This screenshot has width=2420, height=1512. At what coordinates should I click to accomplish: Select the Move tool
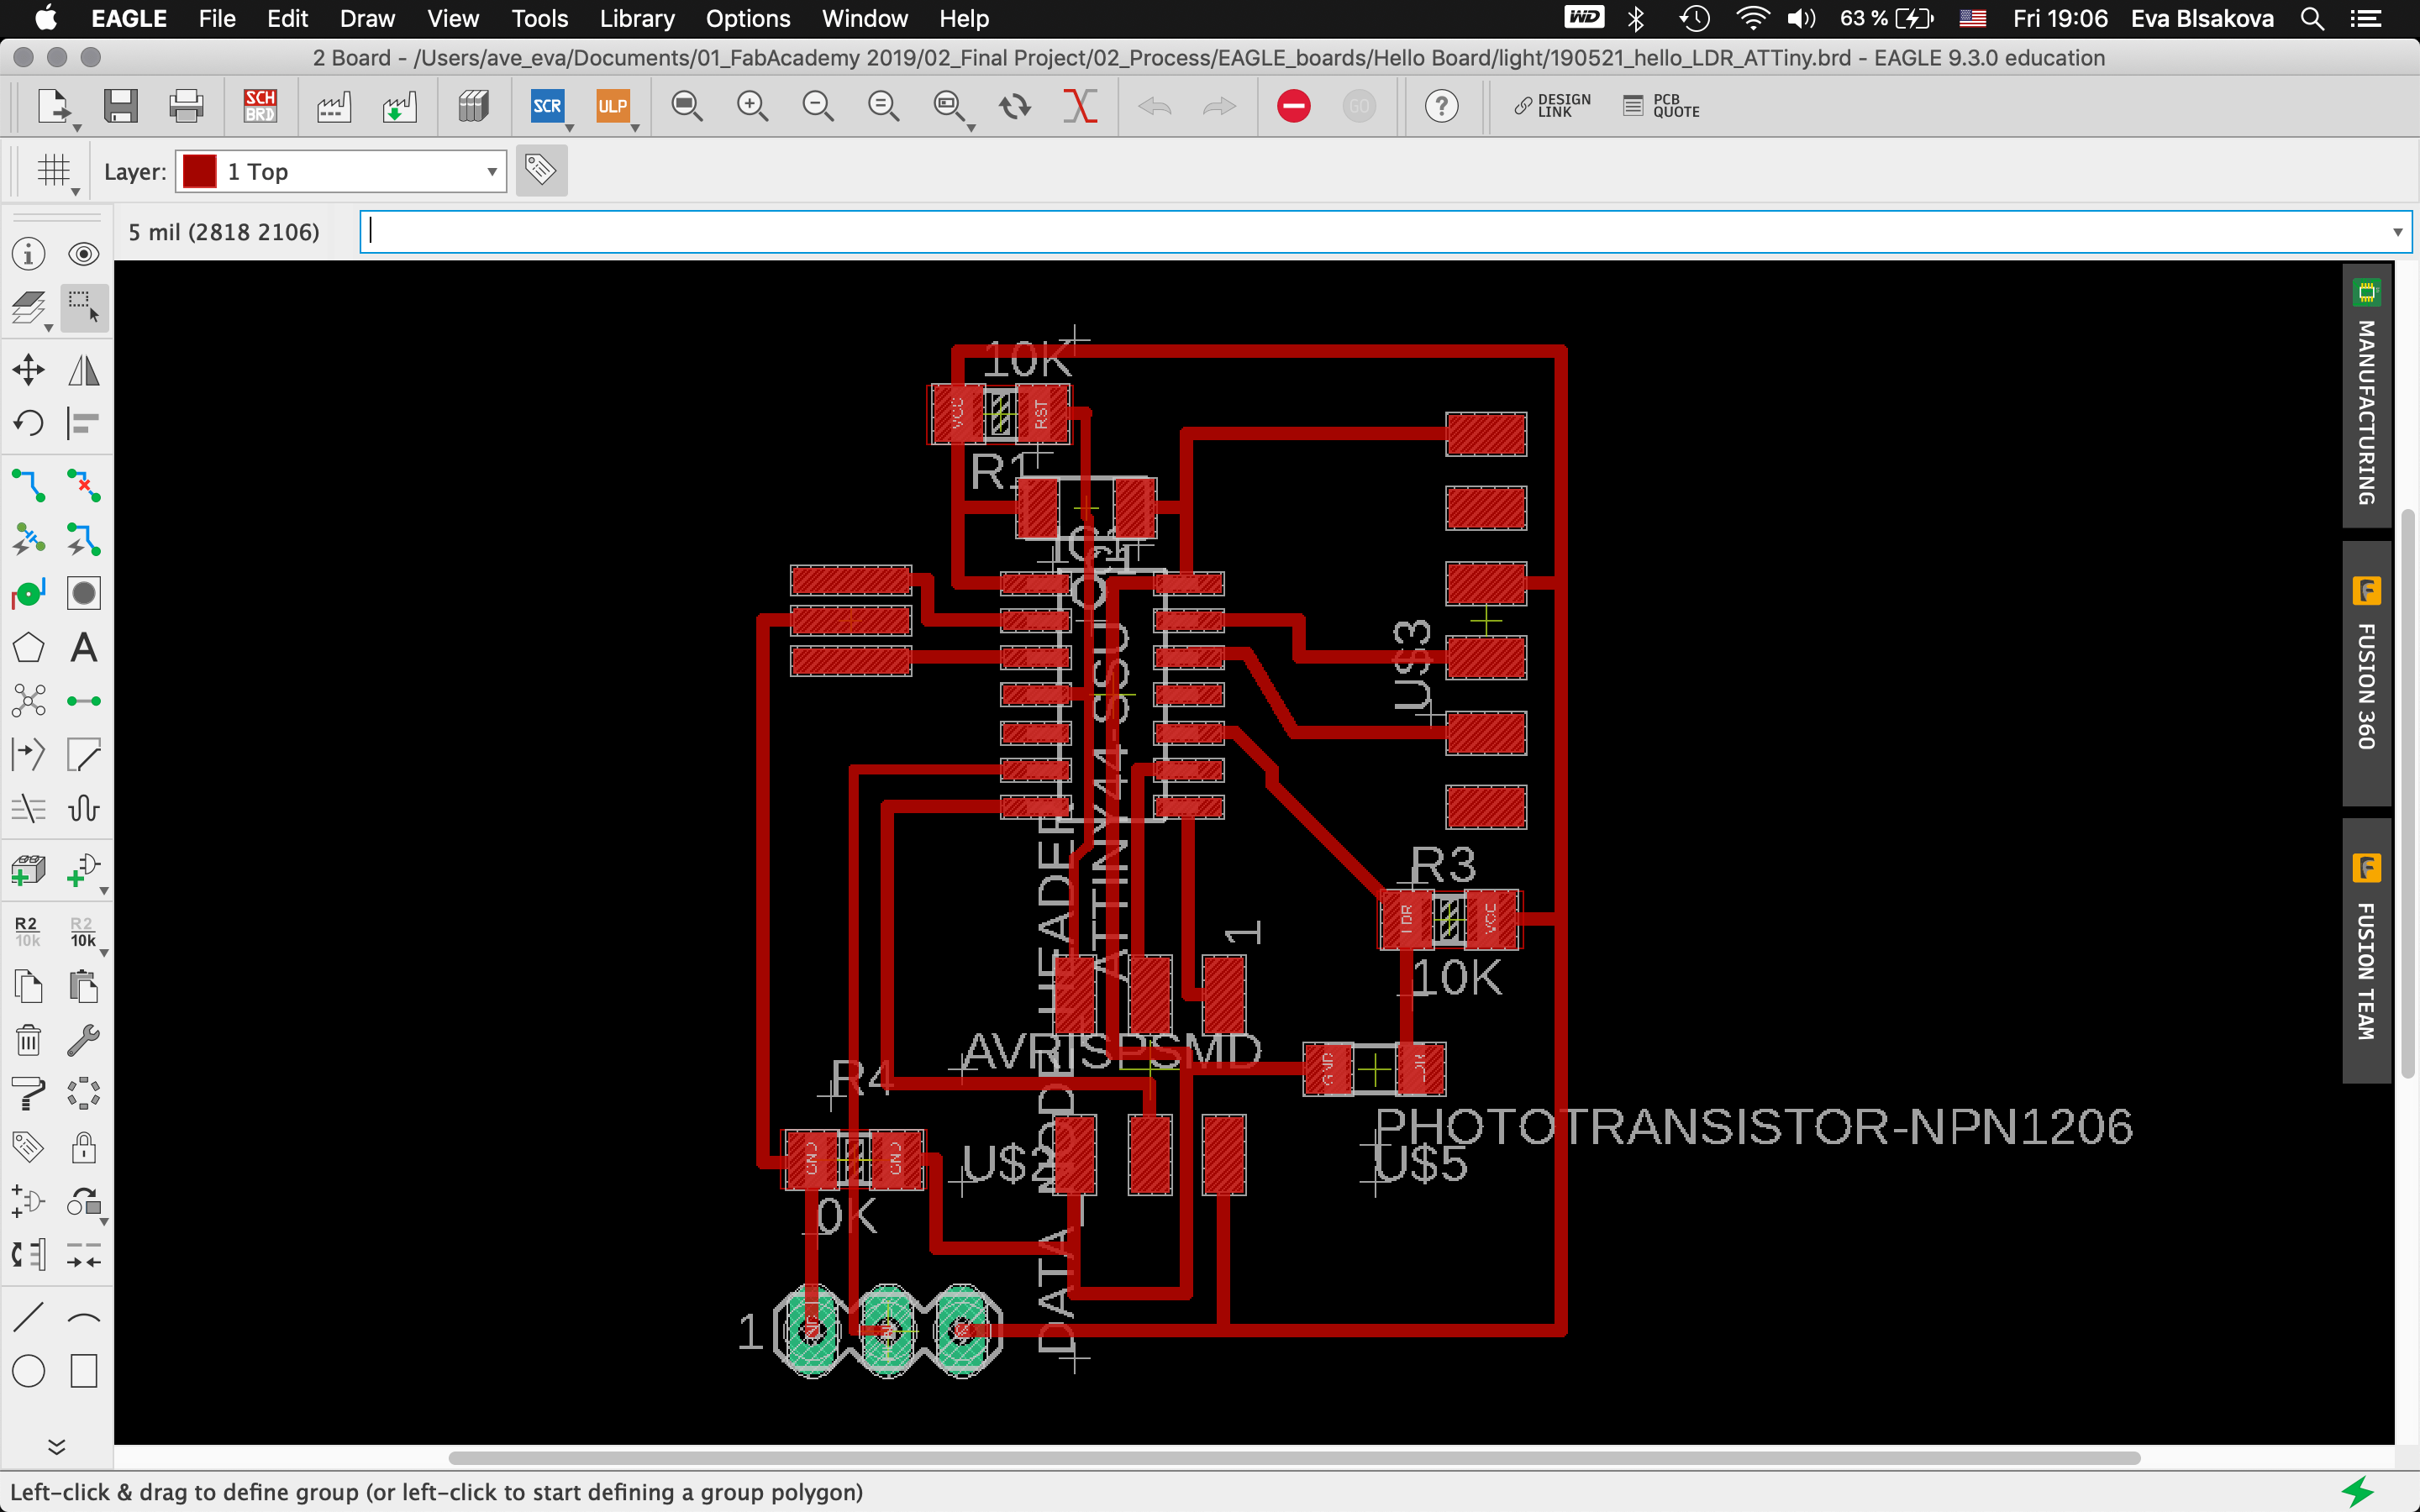click(x=29, y=370)
